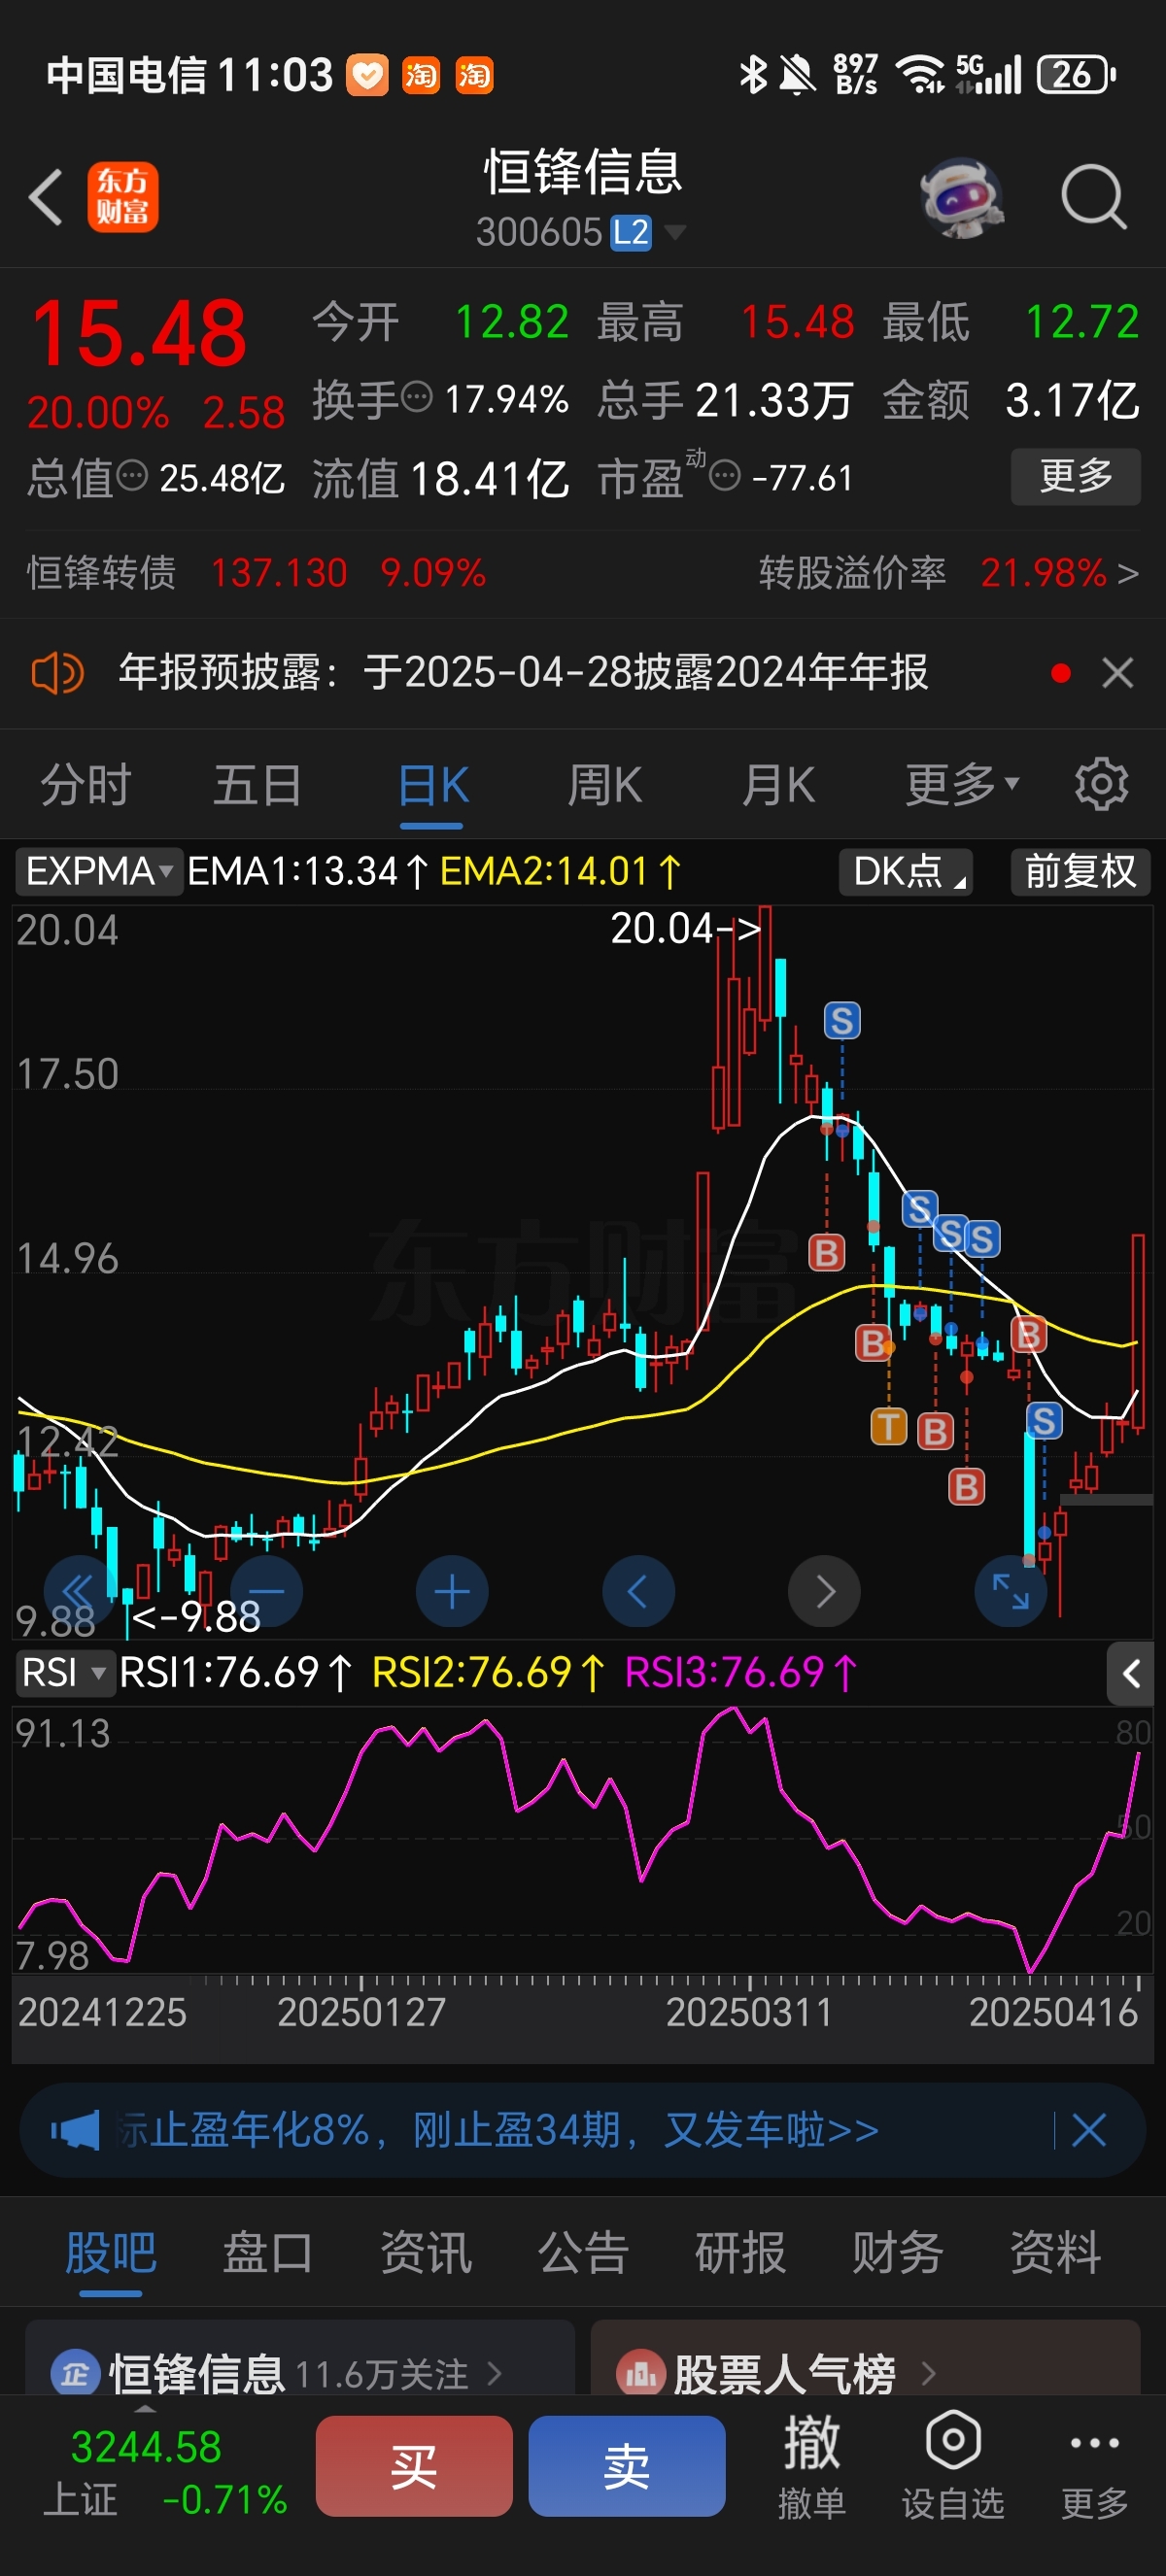Tap the orange T marker on chart

pyautogui.click(x=888, y=1427)
